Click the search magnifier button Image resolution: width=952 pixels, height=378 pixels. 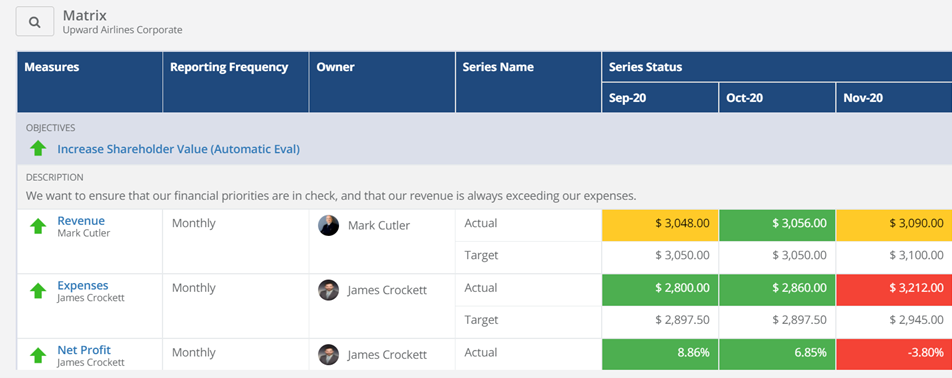pos(35,22)
